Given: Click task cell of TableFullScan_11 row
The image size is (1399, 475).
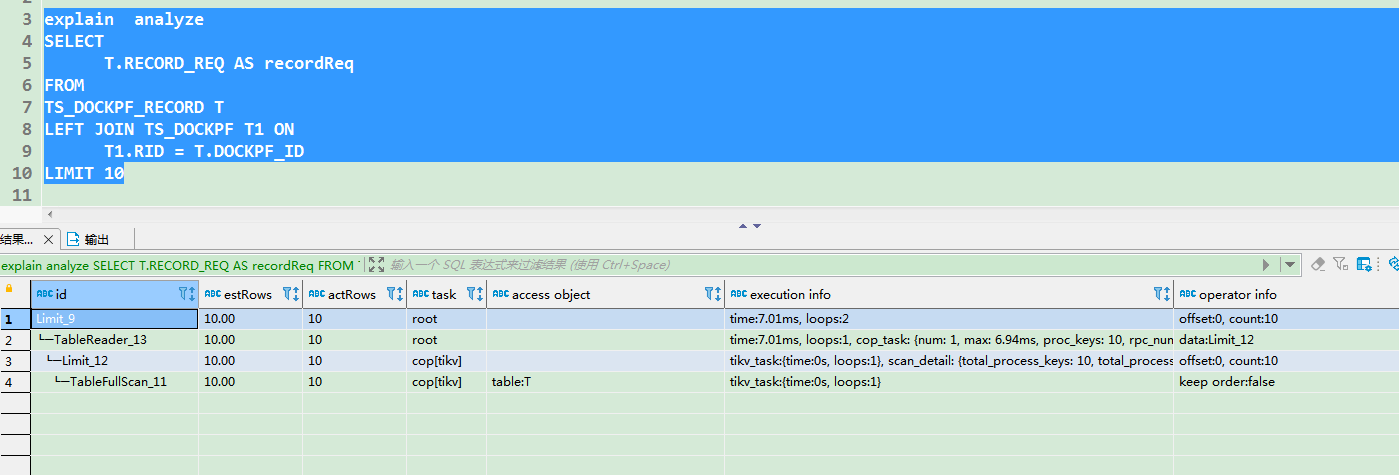Looking at the screenshot, I should coord(446,382).
